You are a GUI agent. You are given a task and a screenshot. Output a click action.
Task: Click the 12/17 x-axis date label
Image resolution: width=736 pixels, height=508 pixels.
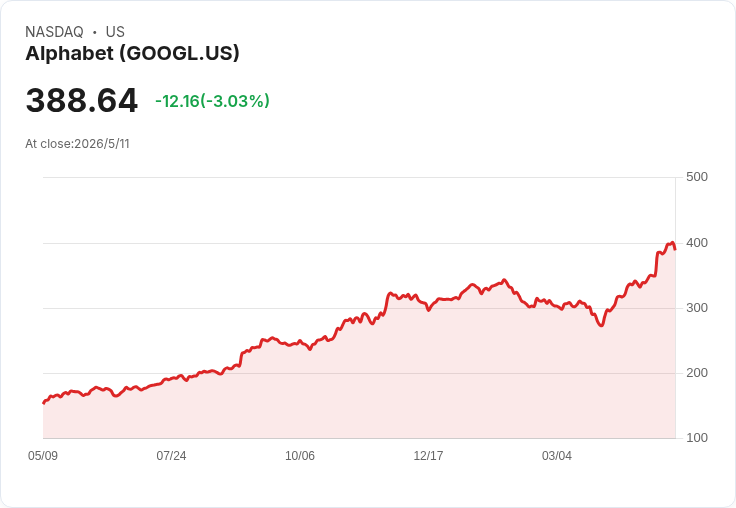point(428,456)
